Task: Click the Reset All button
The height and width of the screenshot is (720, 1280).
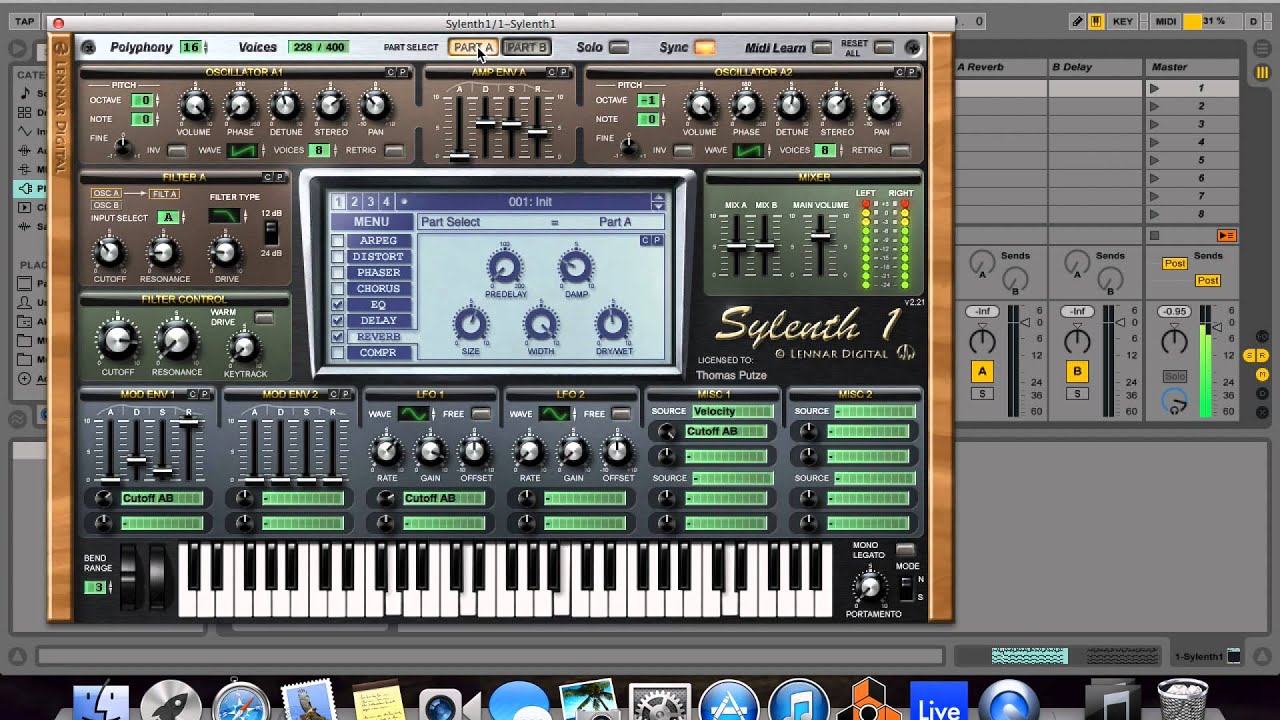Action: [883, 47]
